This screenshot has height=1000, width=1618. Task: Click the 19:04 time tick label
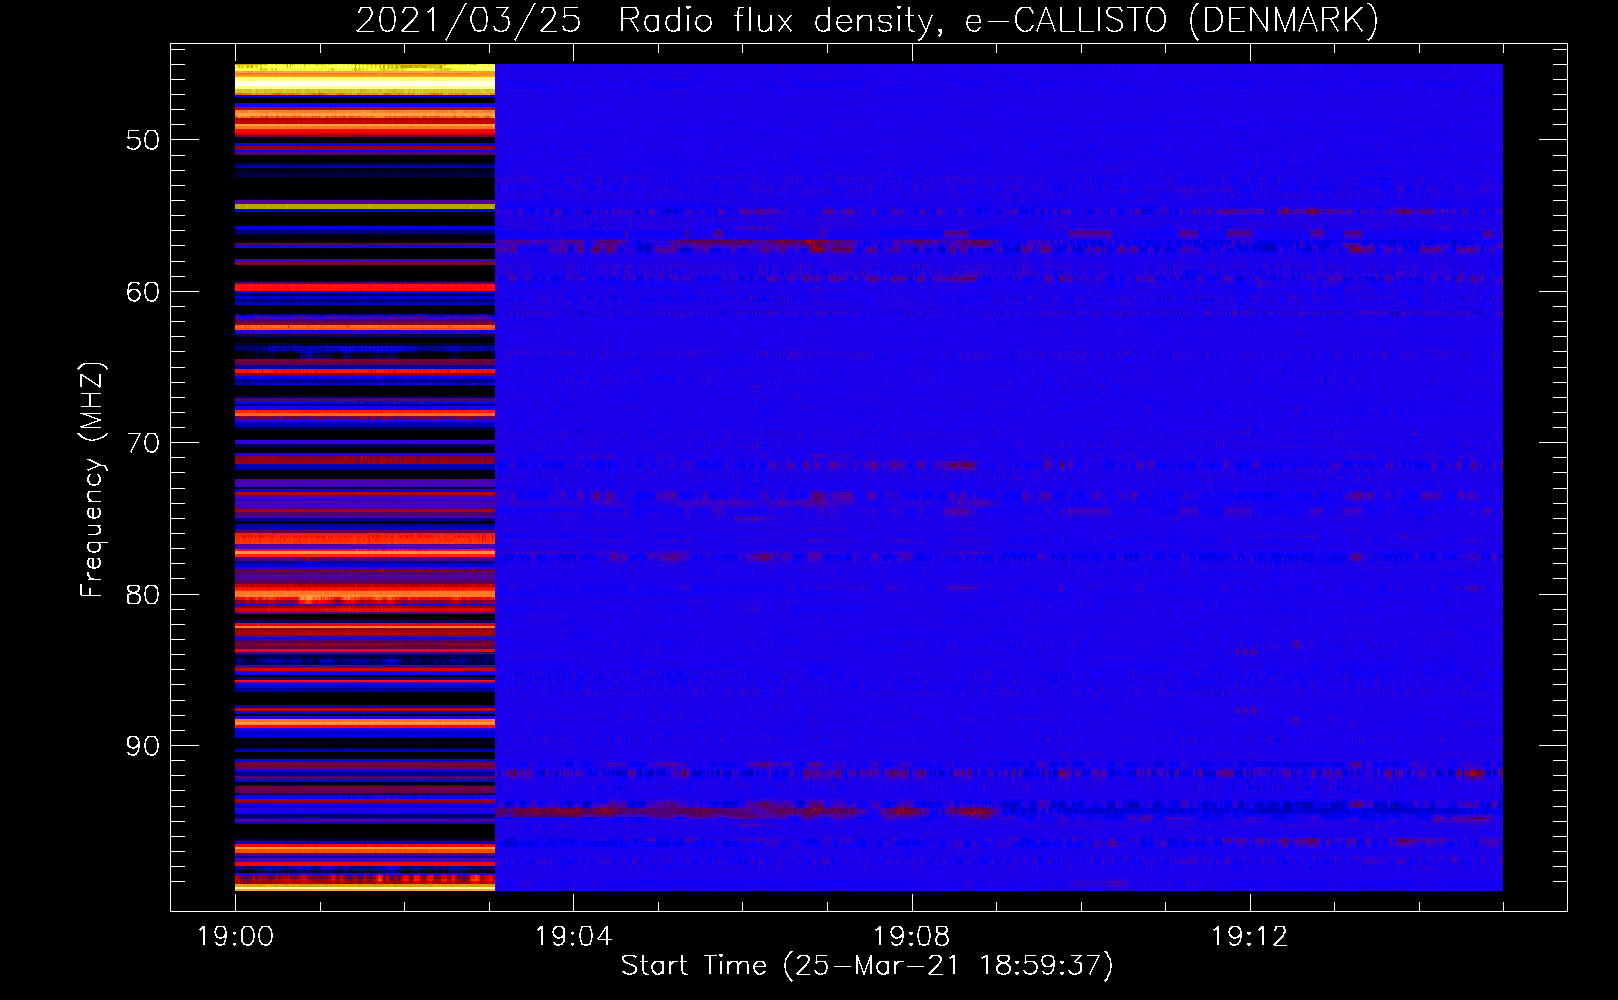pyautogui.click(x=573, y=937)
